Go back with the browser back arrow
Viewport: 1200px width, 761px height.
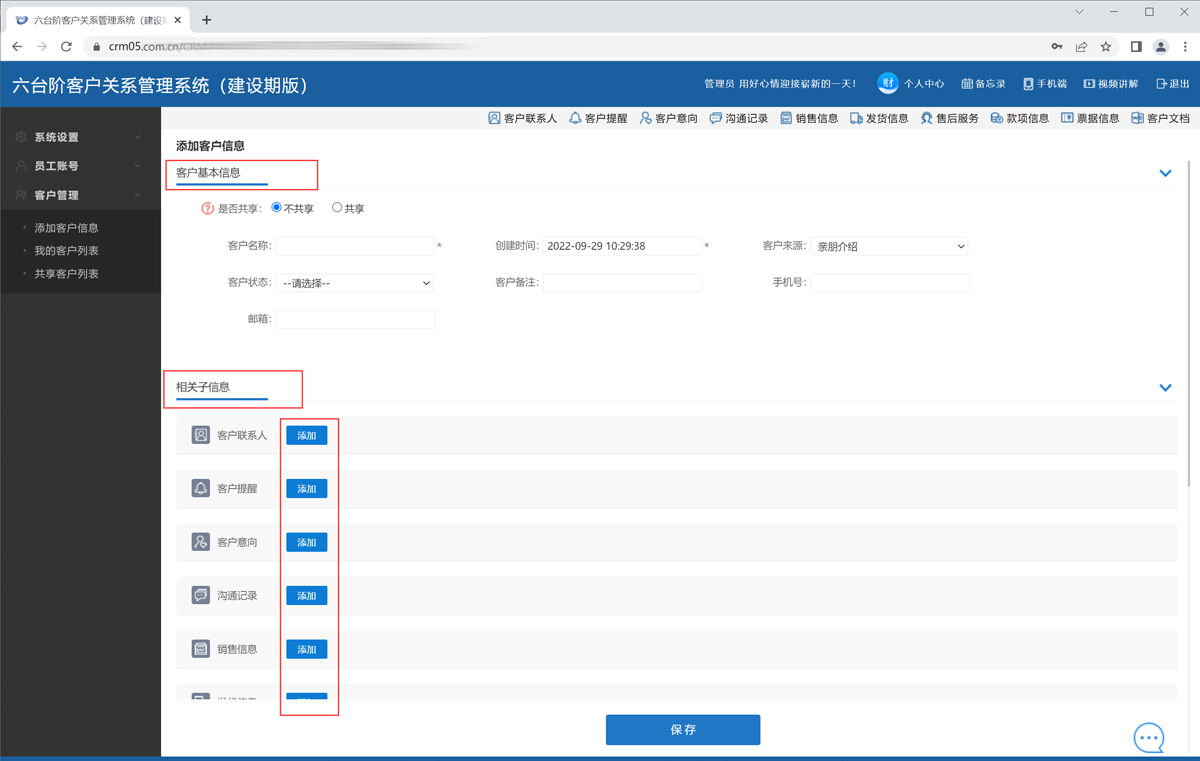coord(17,46)
